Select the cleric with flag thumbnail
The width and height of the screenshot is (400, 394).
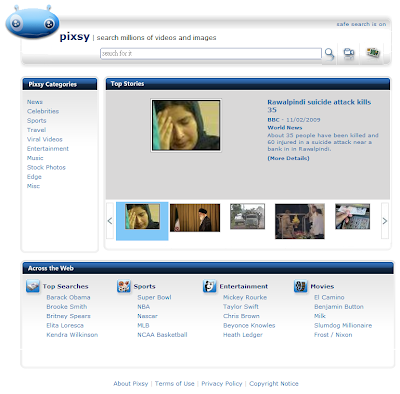[x=195, y=218]
